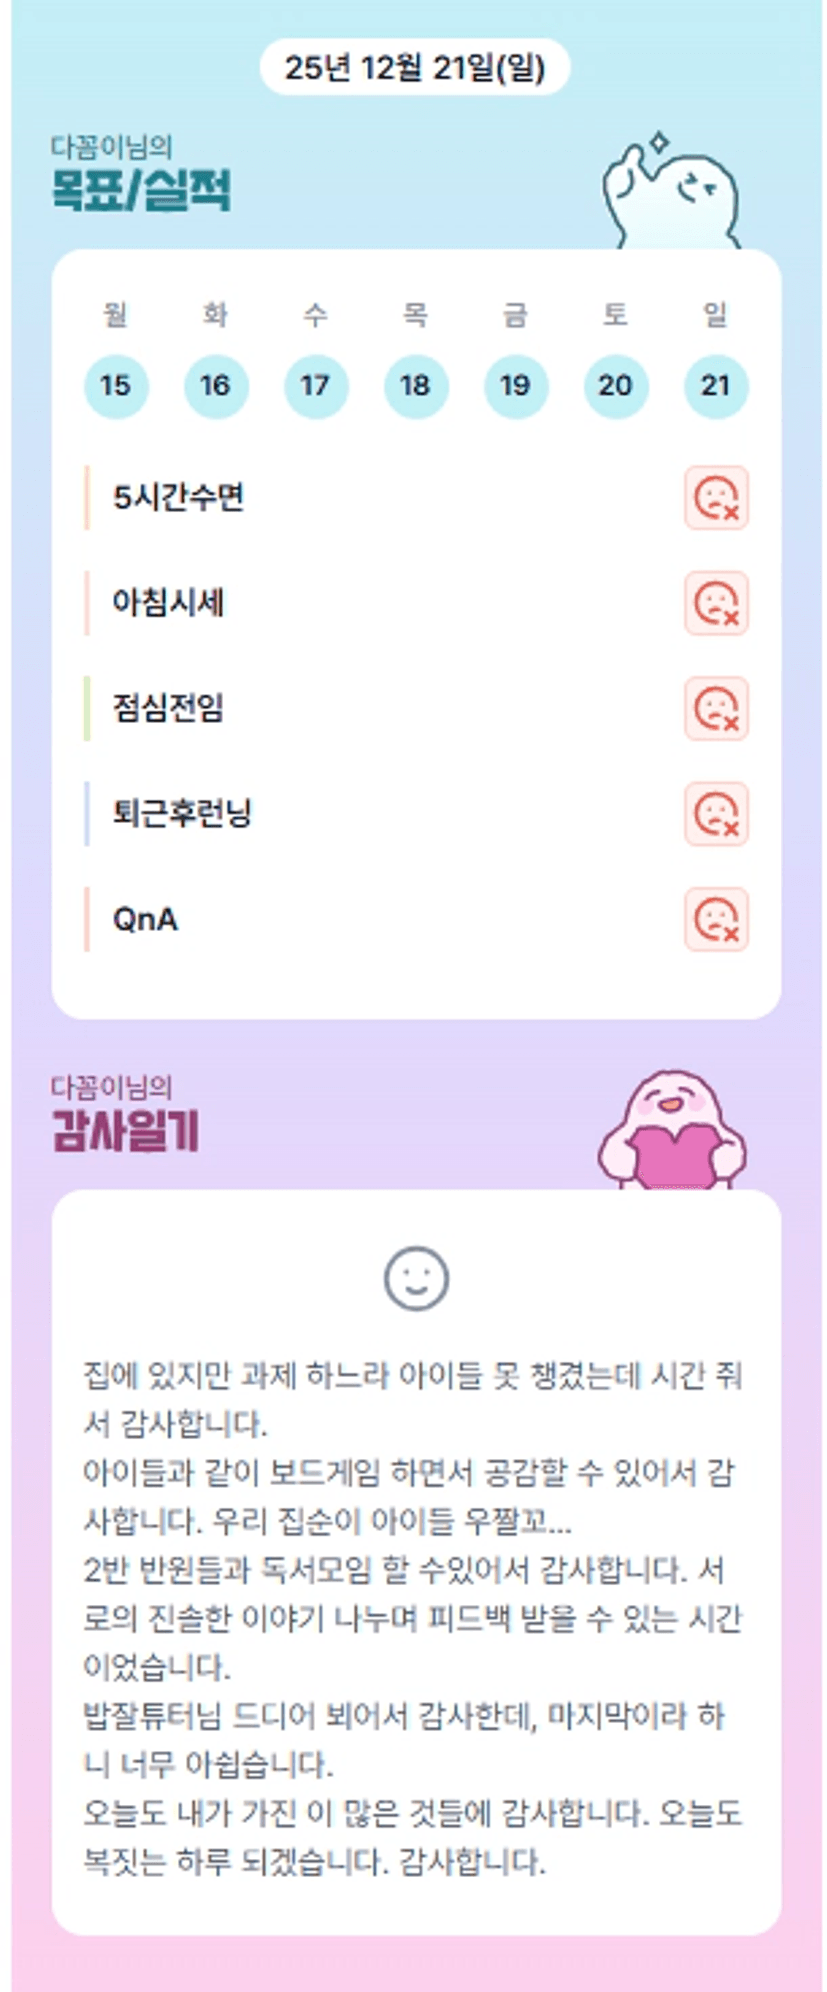Click the sad face icon for 아침시세

pyautogui.click(x=716, y=603)
